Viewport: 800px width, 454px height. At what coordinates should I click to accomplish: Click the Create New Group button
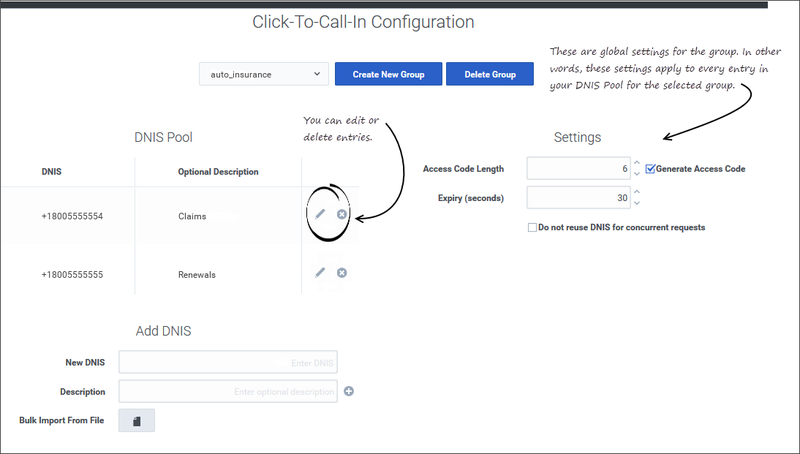point(388,74)
